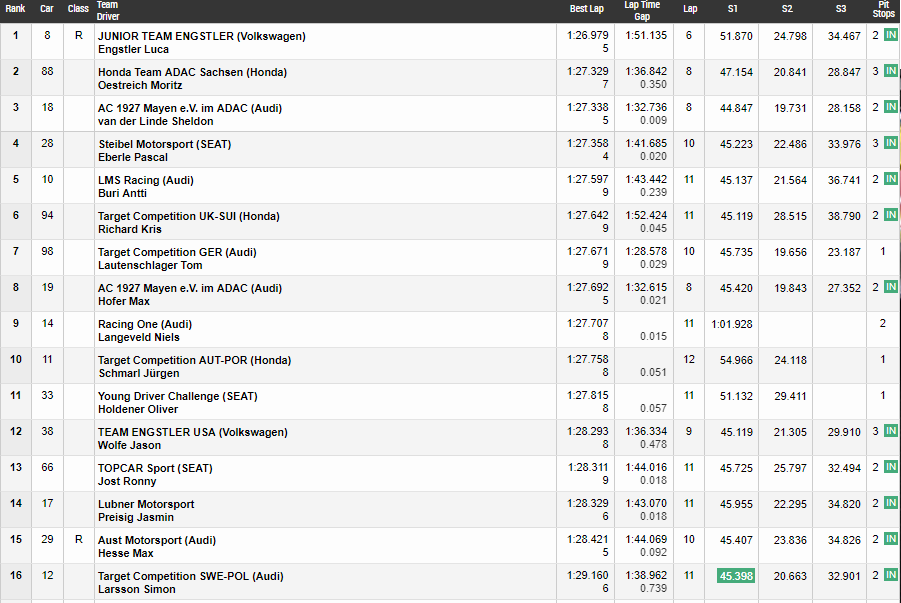Image resolution: width=901 pixels, height=603 pixels.
Task: Click the Pit Stops column header
Action: pyautogui.click(x=884, y=9)
